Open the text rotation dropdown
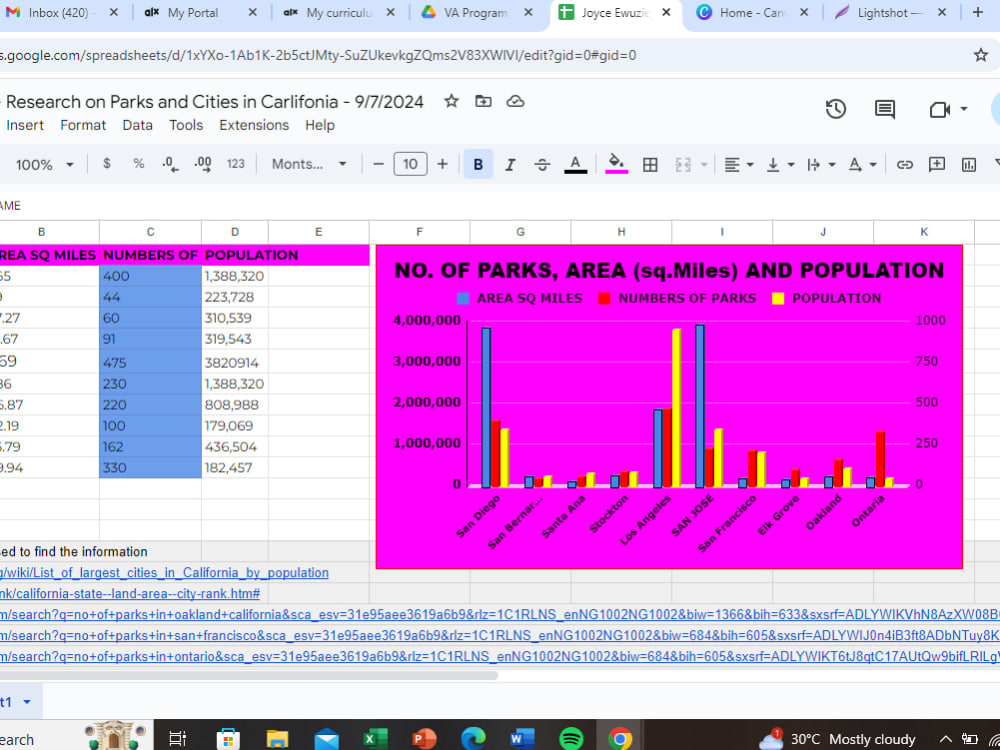Viewport: 1000px width, 750px height. tap(862, 165)
